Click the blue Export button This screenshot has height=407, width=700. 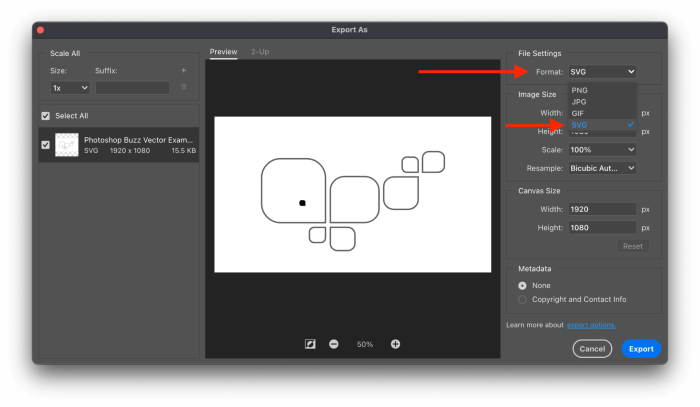click(x=641, y=349)
